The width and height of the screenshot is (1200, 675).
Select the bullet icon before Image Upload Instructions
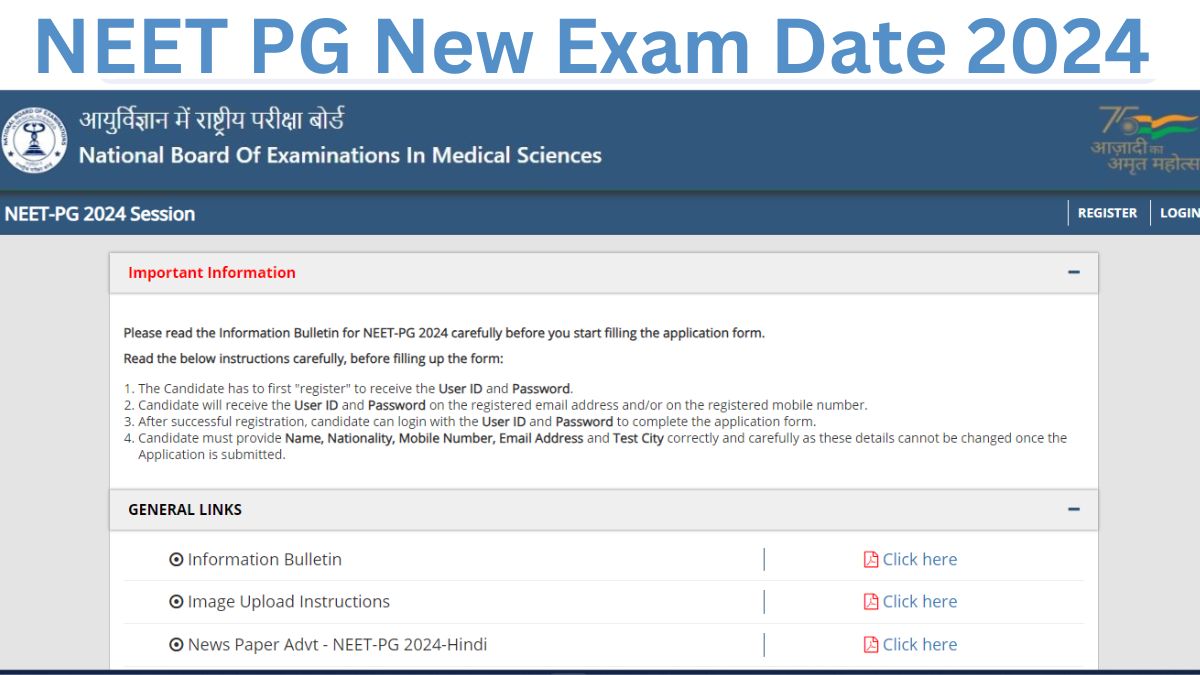(x=177, y=601)
